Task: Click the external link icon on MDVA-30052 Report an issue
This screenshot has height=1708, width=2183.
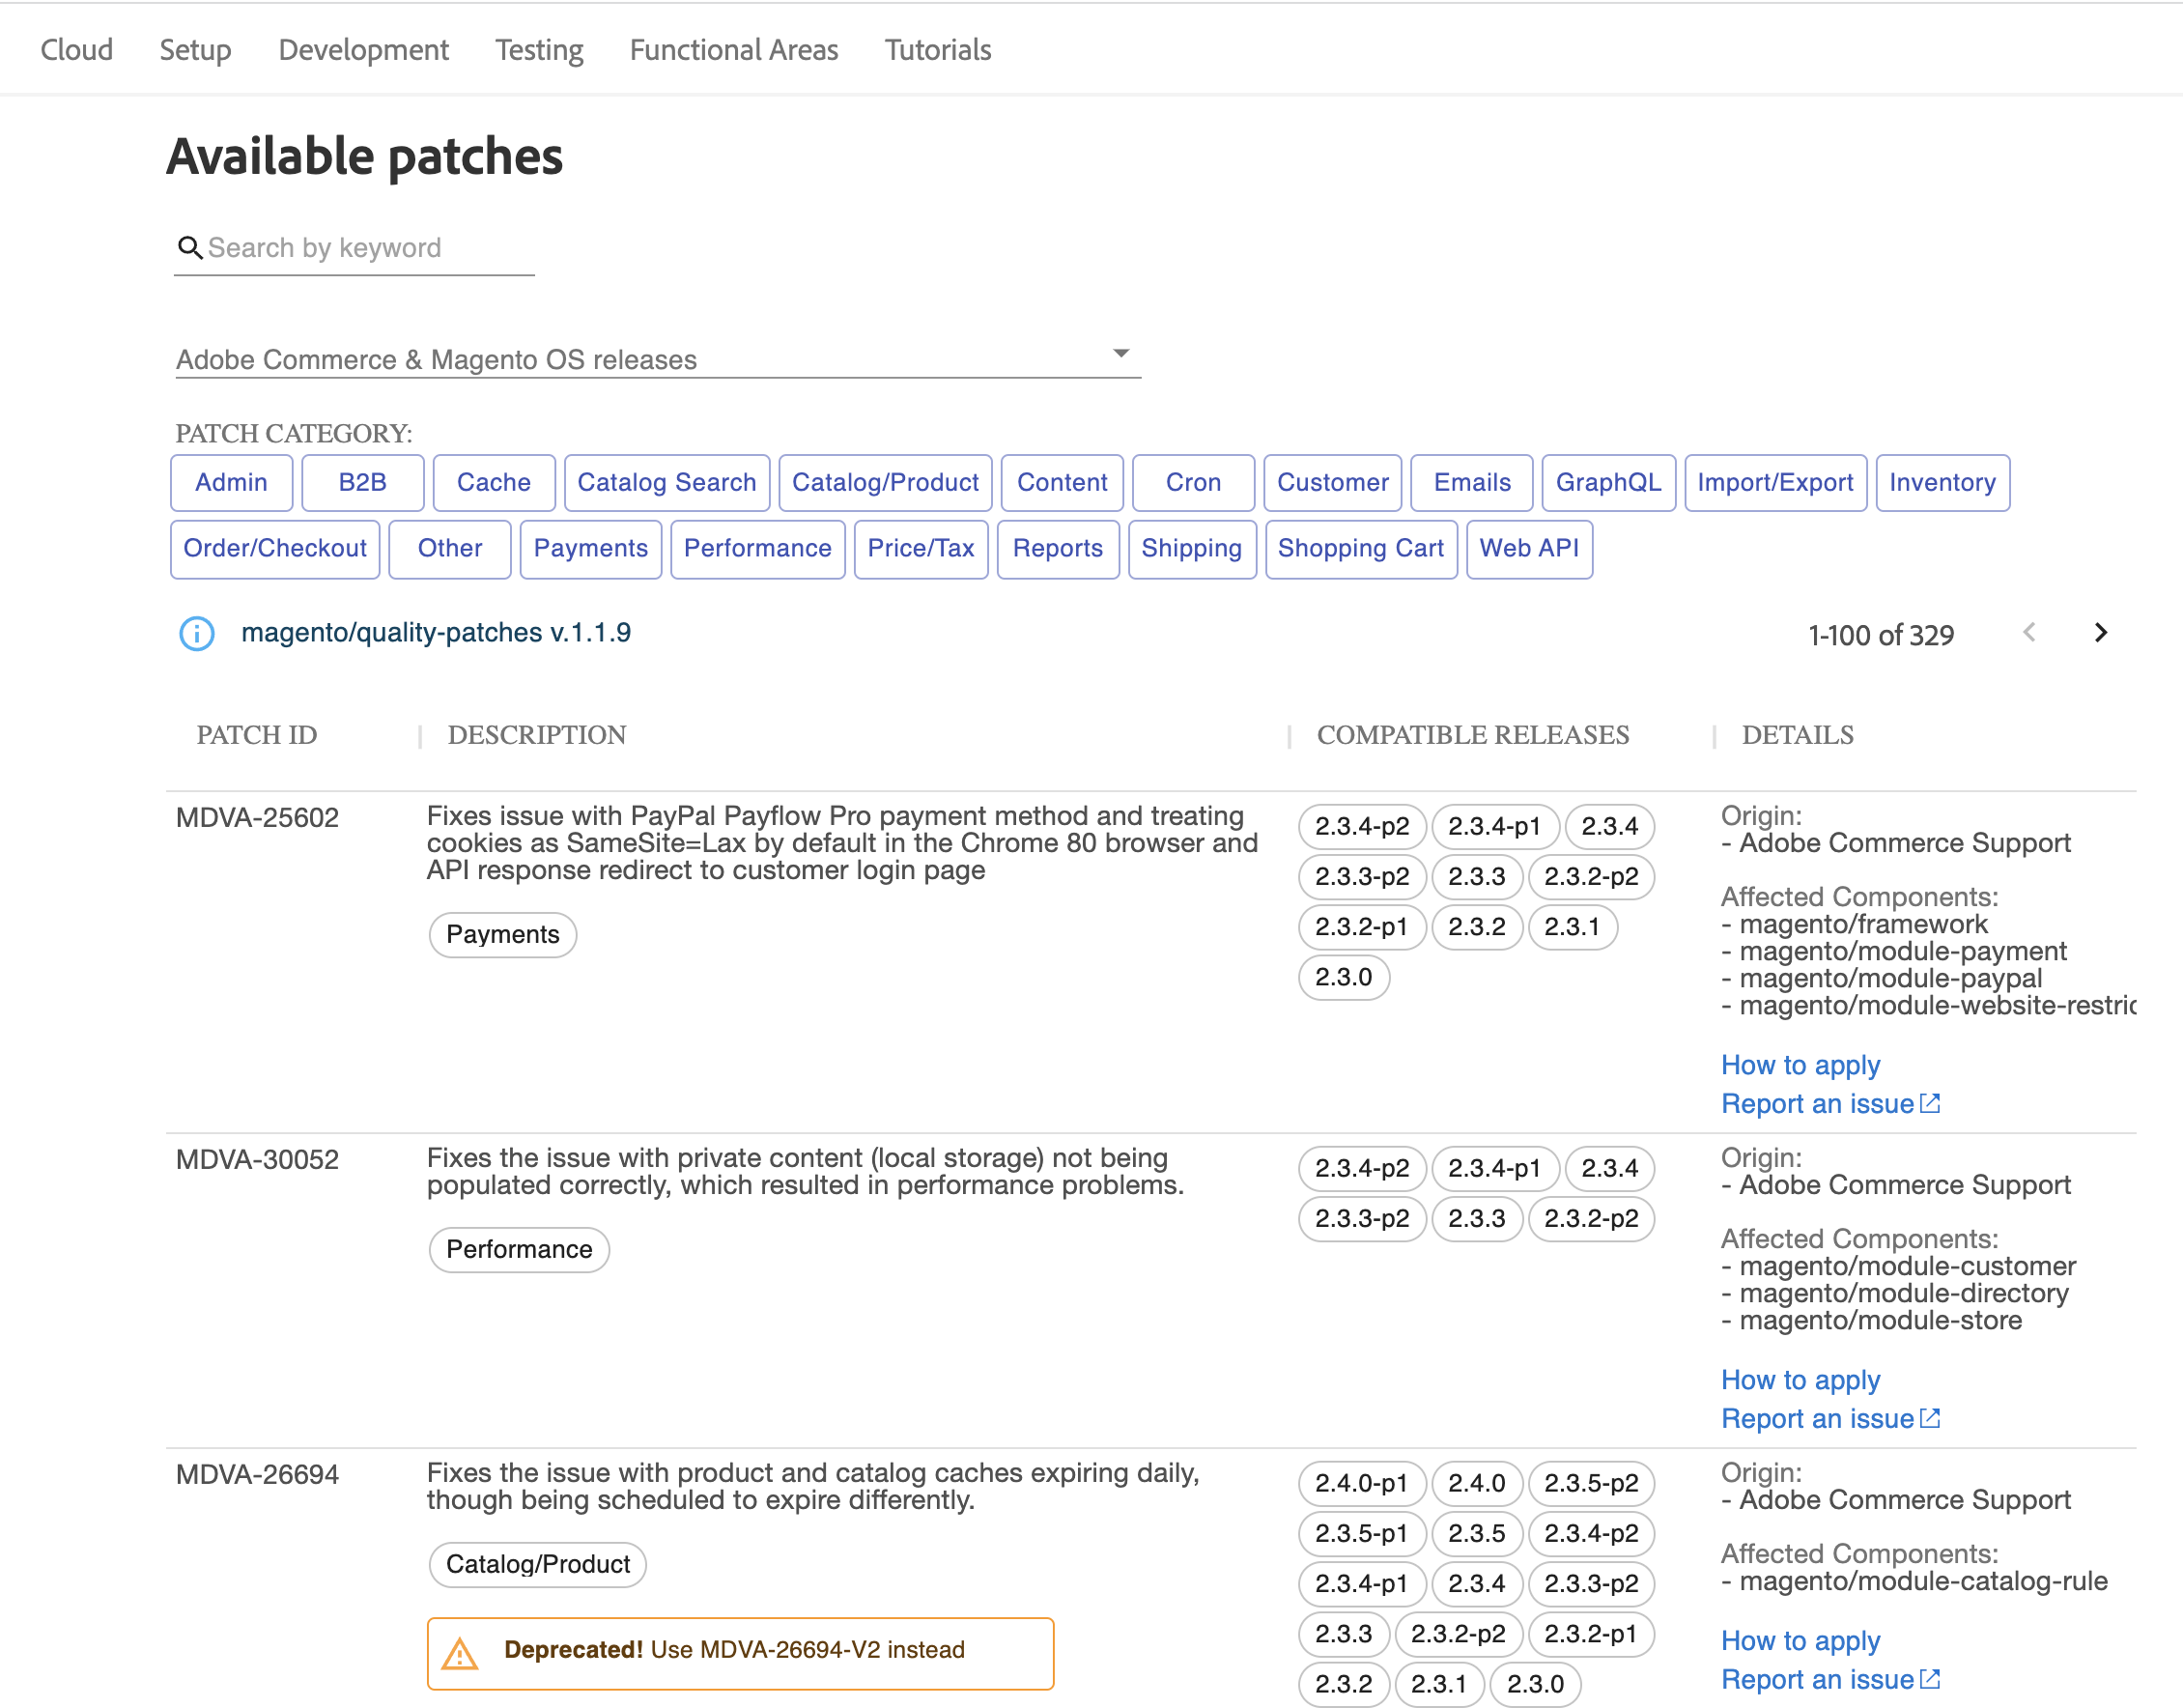Action: (1931, 1418)
